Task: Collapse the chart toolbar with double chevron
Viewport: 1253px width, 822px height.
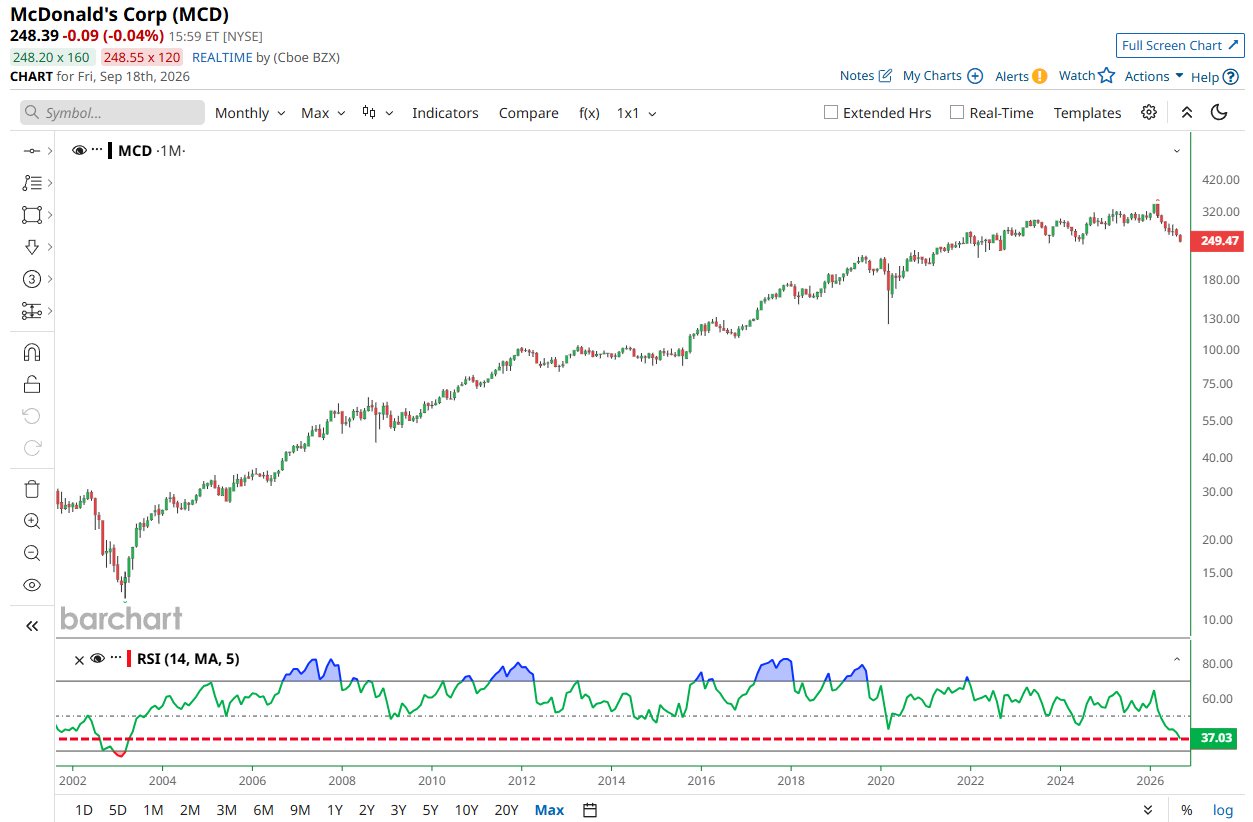Action: tap(1186, 112)
